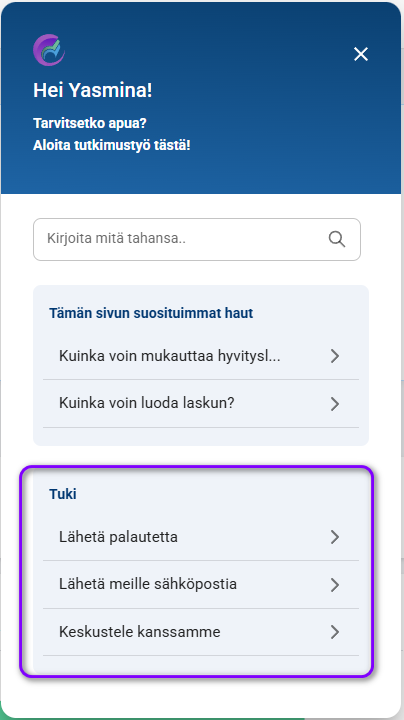Select 'Lähetä palautetta' support option
This screenshot has width=404, height=720.
(x=201, y=537)
